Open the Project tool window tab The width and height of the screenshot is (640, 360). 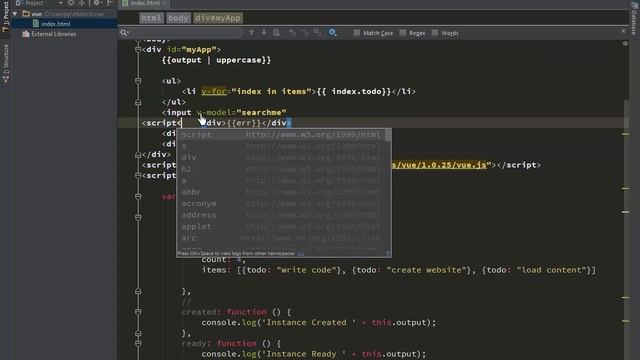click(5, 16)
